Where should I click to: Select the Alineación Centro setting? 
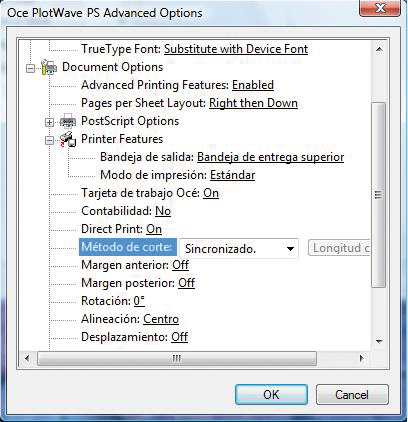tap(161, 319)
